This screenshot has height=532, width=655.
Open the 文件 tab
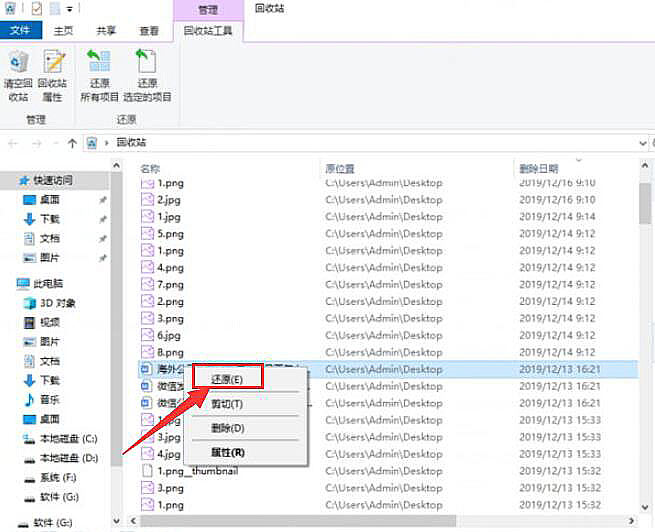20,30
